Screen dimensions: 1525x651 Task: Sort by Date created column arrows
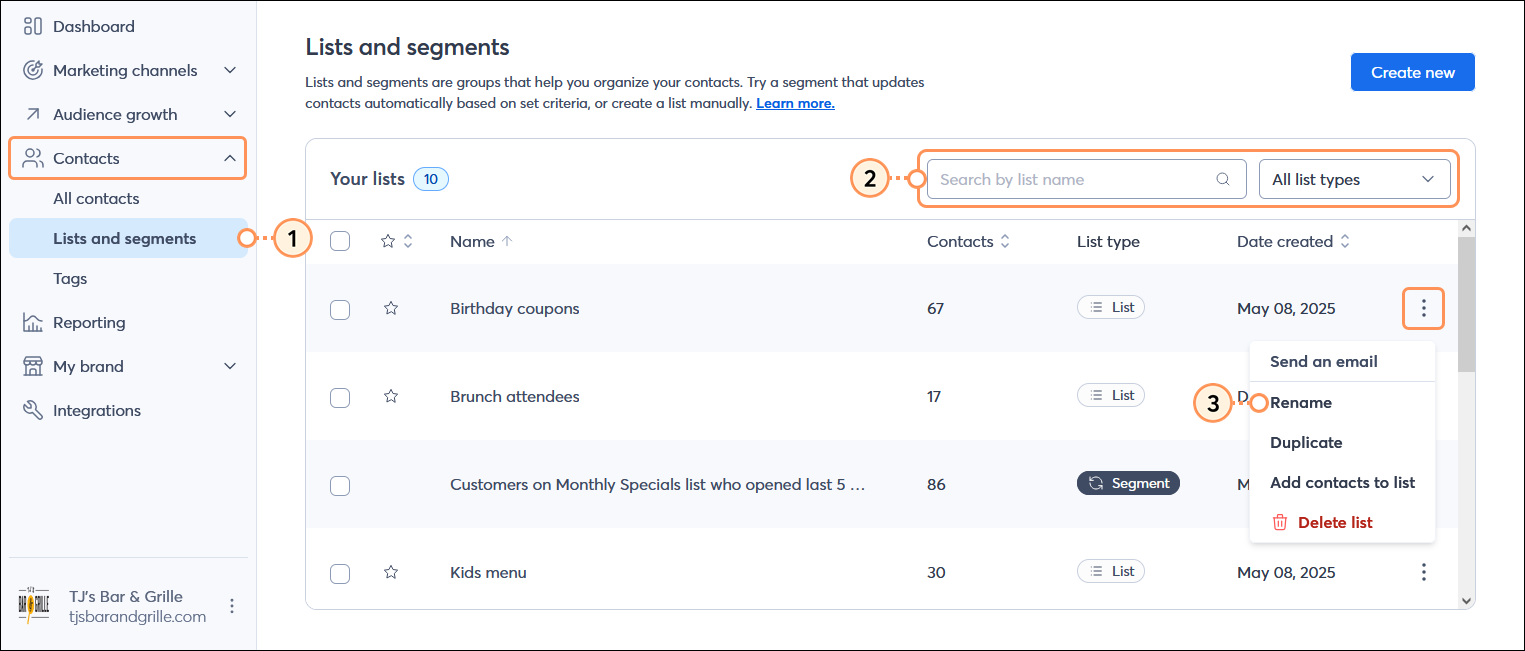1345,241
